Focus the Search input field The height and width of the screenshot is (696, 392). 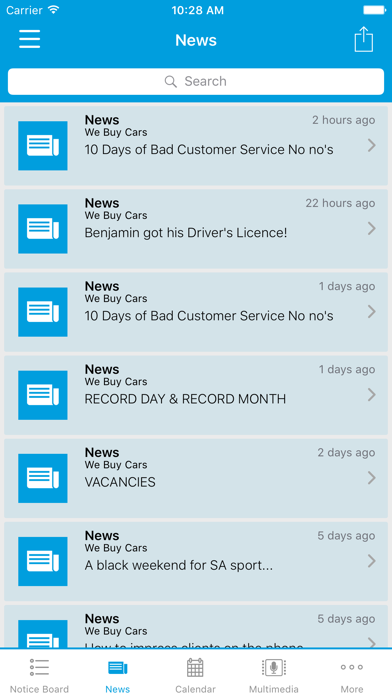tap(196, 81)
